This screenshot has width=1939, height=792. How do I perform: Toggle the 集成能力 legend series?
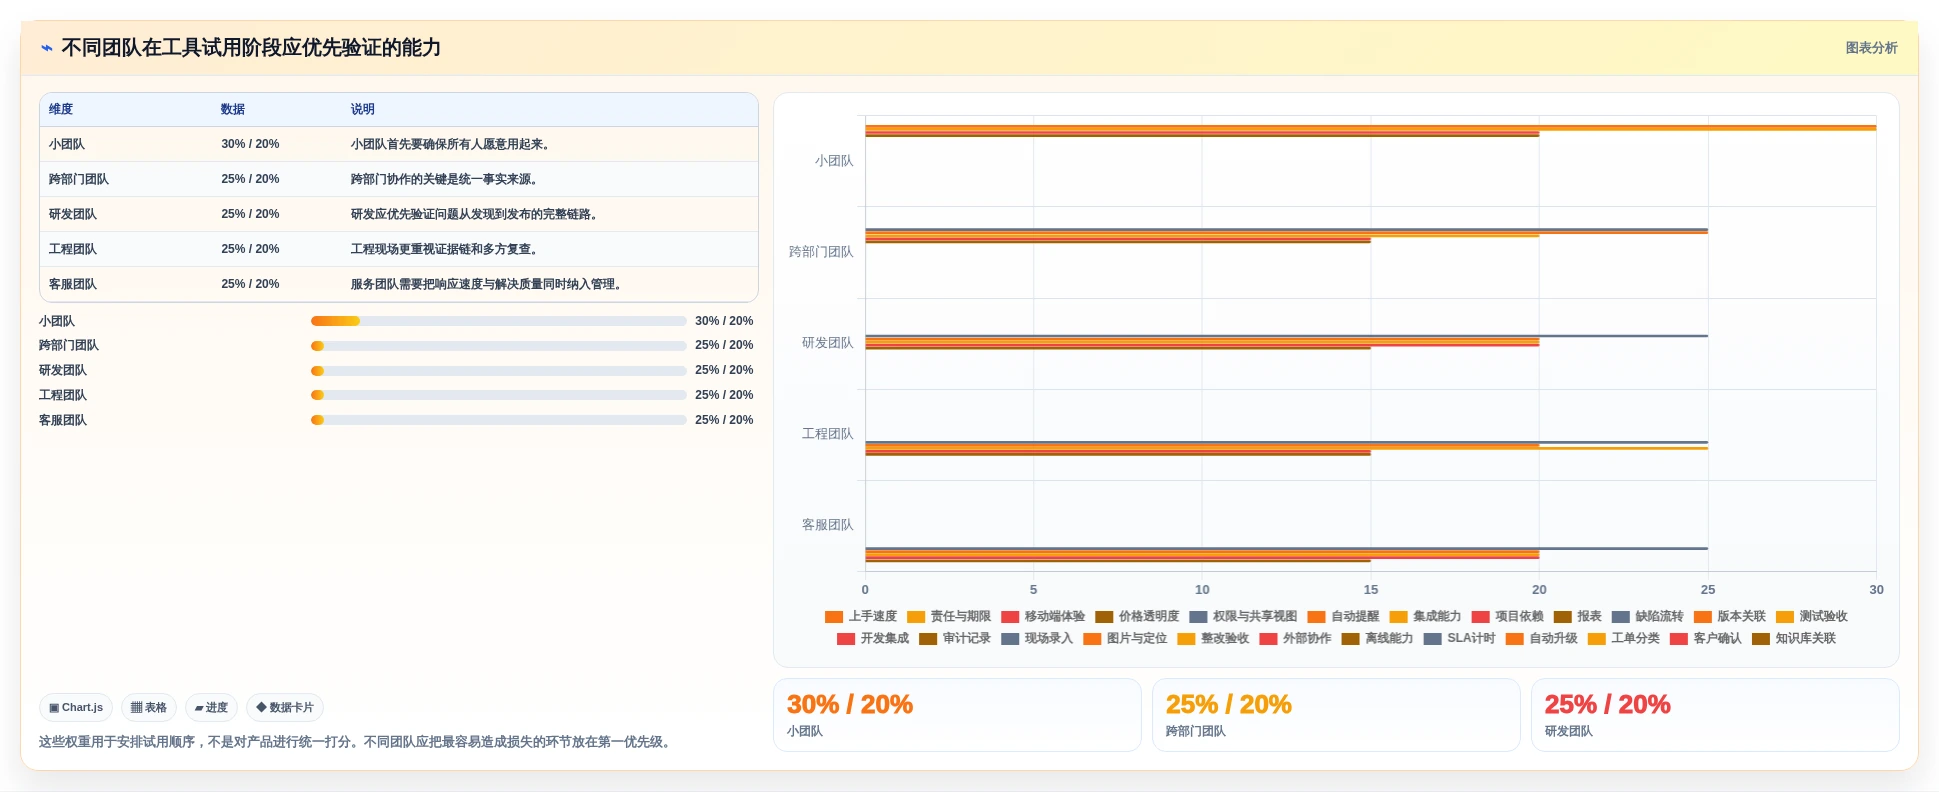pos(1425,616)
